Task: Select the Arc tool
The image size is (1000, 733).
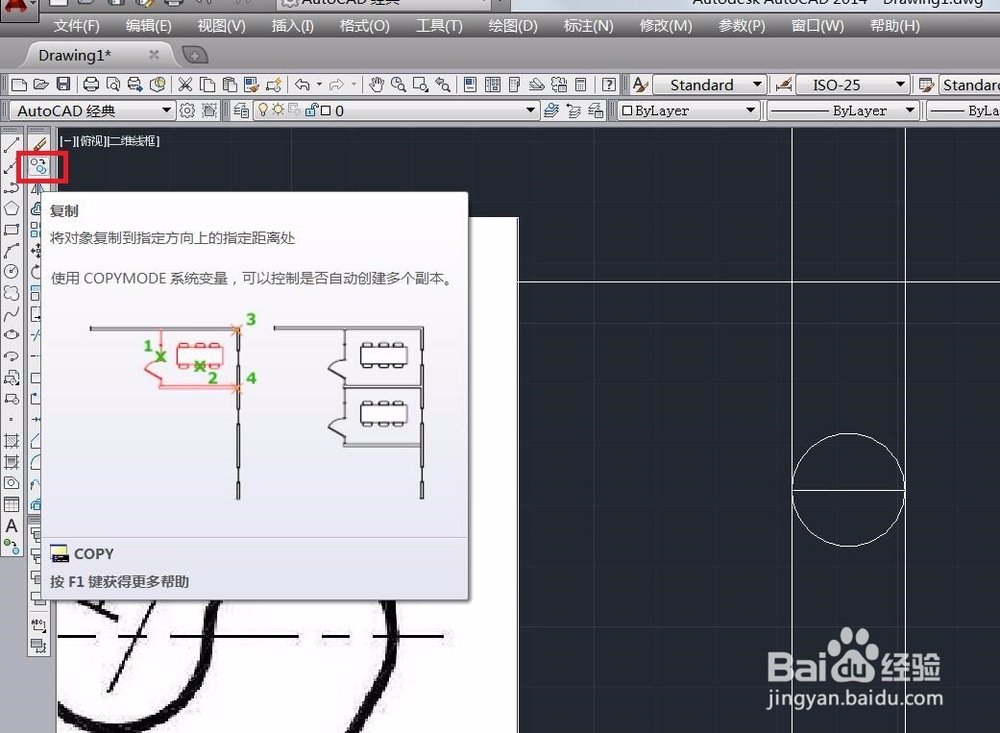Action: (x=11, y=251)
